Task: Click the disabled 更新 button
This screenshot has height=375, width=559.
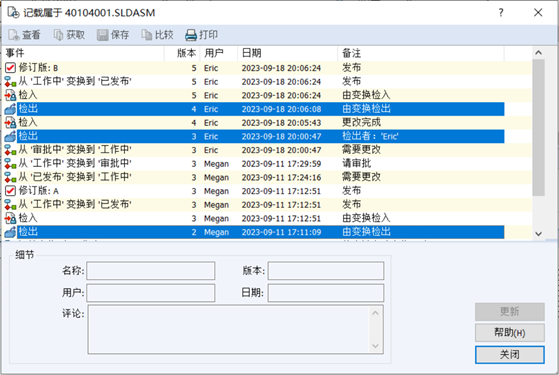Action: point(509,312)
